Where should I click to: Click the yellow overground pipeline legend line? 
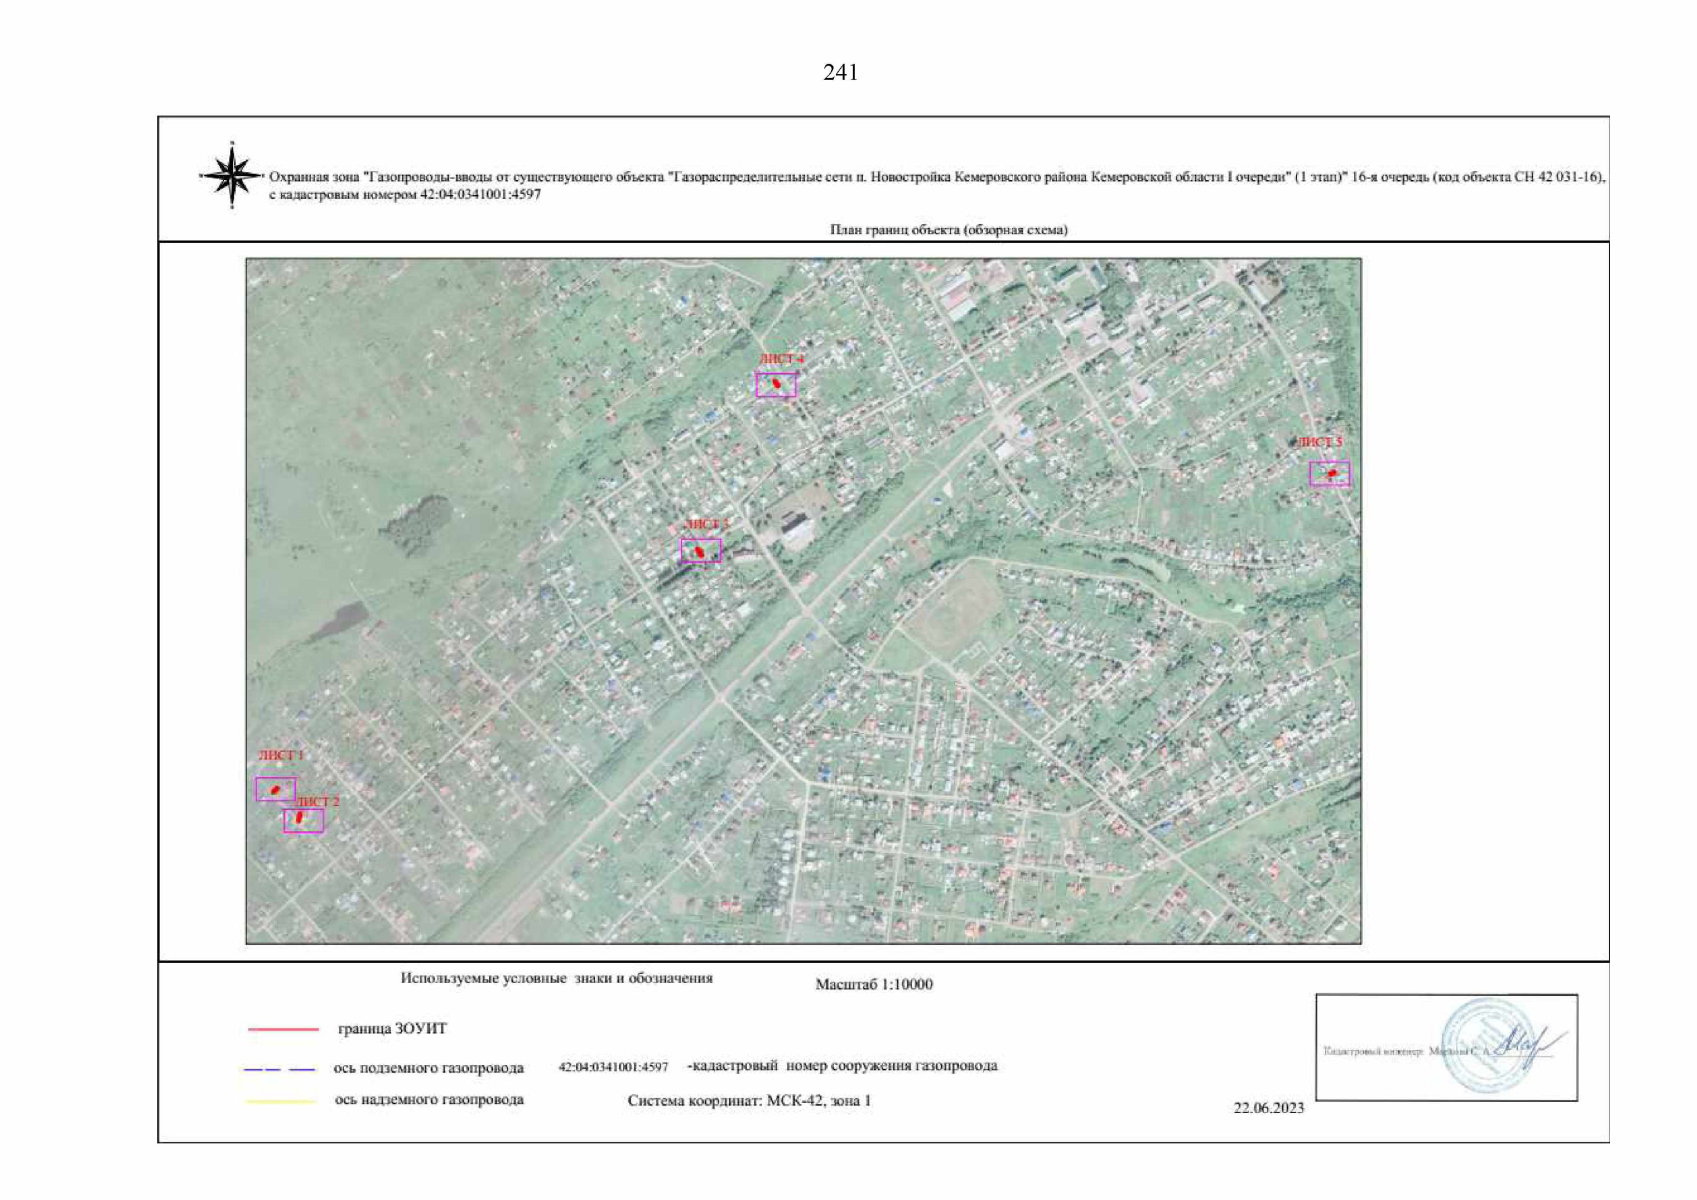[x=281, y=1101]
